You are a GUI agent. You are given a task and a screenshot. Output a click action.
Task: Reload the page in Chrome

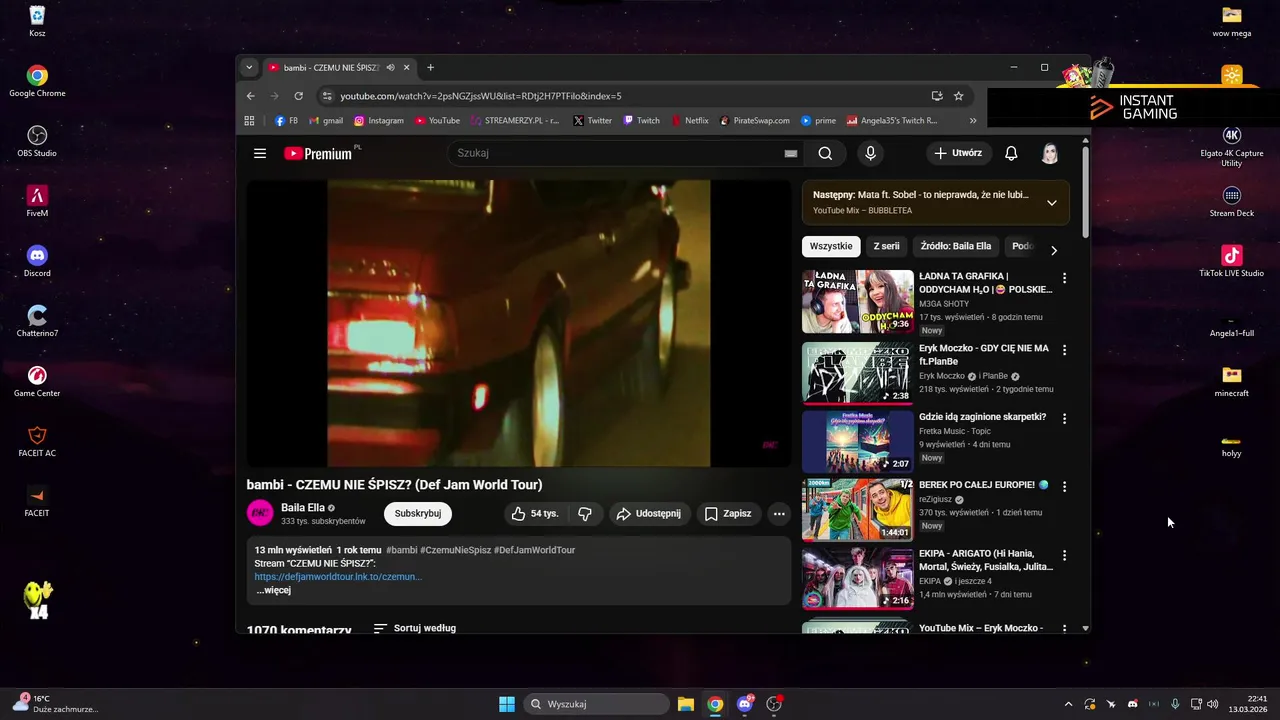click(x=298, y=96)
